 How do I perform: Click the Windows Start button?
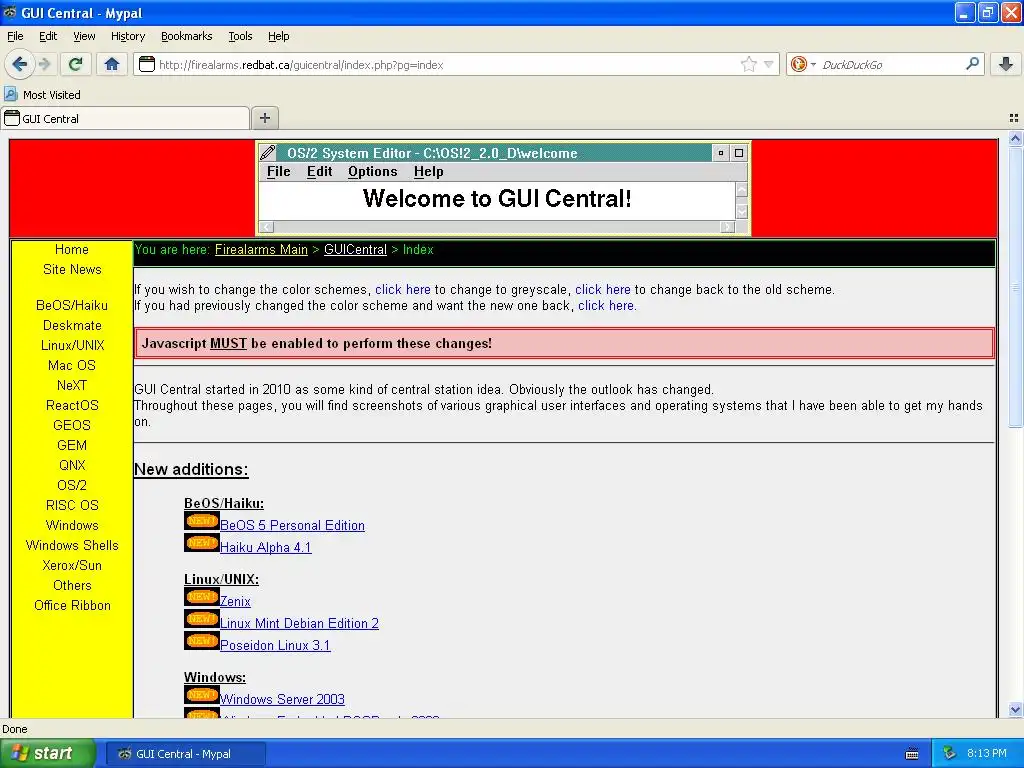click(x=48, y=754)
